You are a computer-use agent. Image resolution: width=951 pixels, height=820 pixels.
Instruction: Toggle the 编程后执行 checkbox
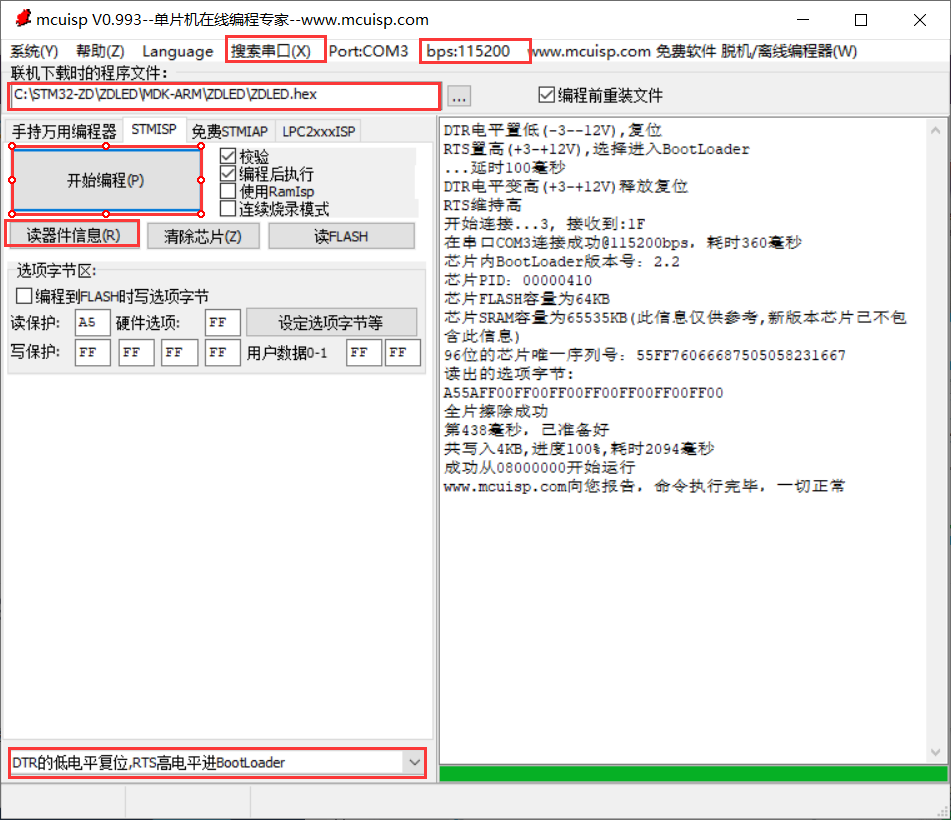[x=267, y=174]
